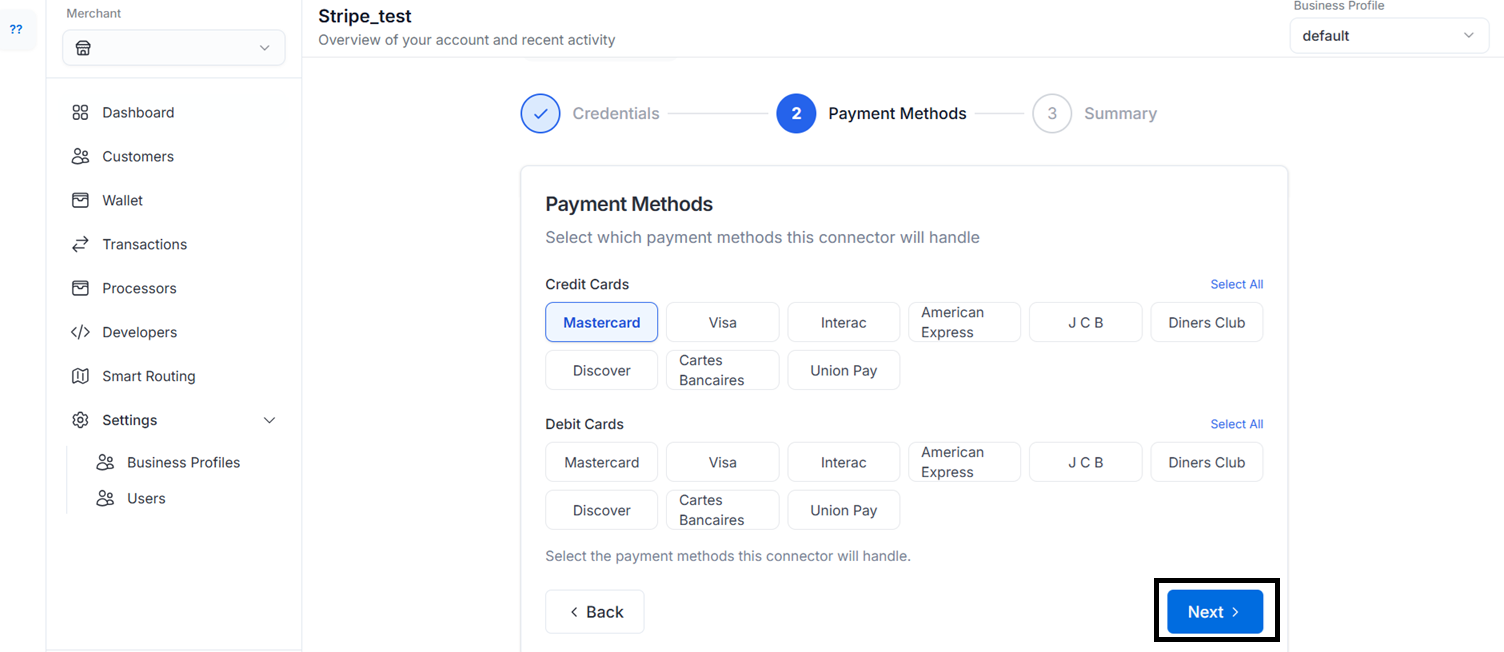
Task: Go back with the Back button
Action: tap(595, 612)
